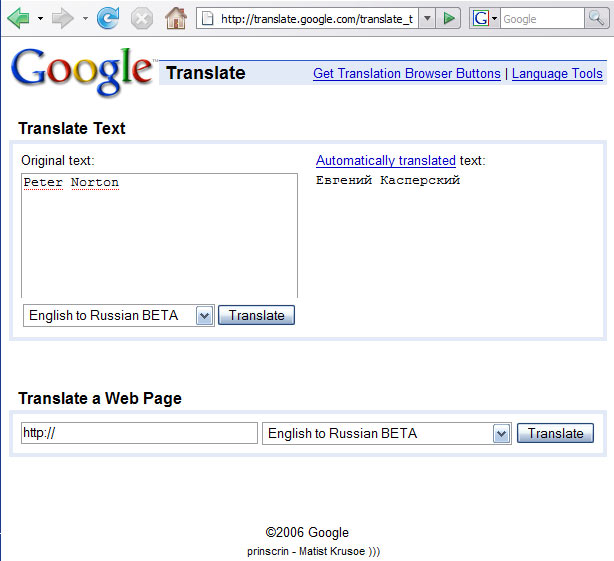Click Translate button under Original text
The width and height of the screenshot is (614, 561).
point(256,315)
